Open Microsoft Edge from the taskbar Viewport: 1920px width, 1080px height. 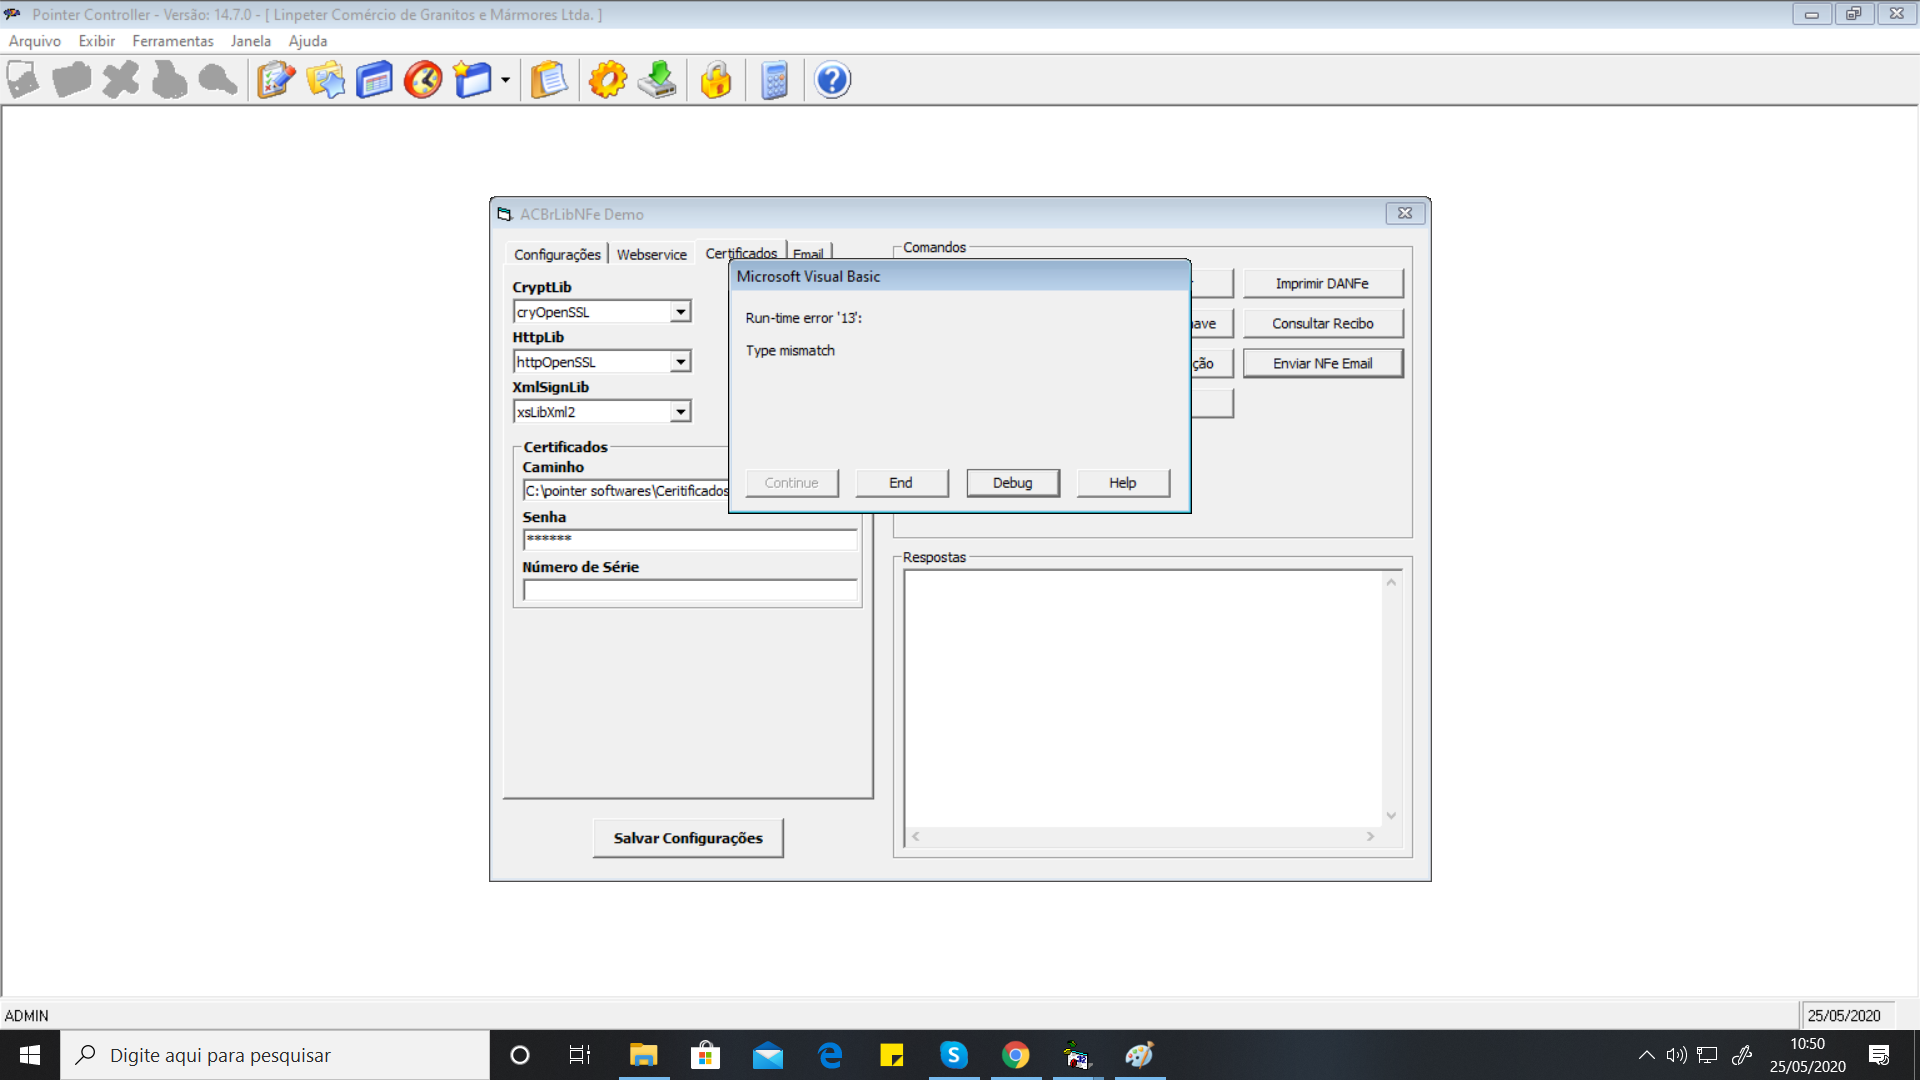(830, 1055)
